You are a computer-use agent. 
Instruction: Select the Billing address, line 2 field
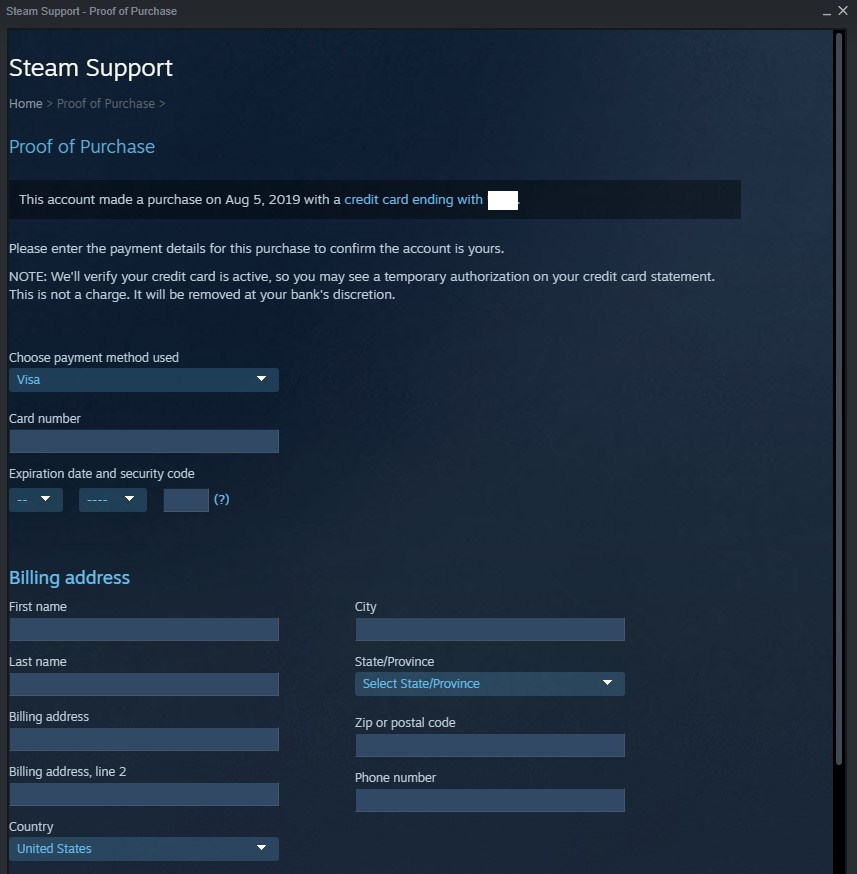tap(144, 794)
